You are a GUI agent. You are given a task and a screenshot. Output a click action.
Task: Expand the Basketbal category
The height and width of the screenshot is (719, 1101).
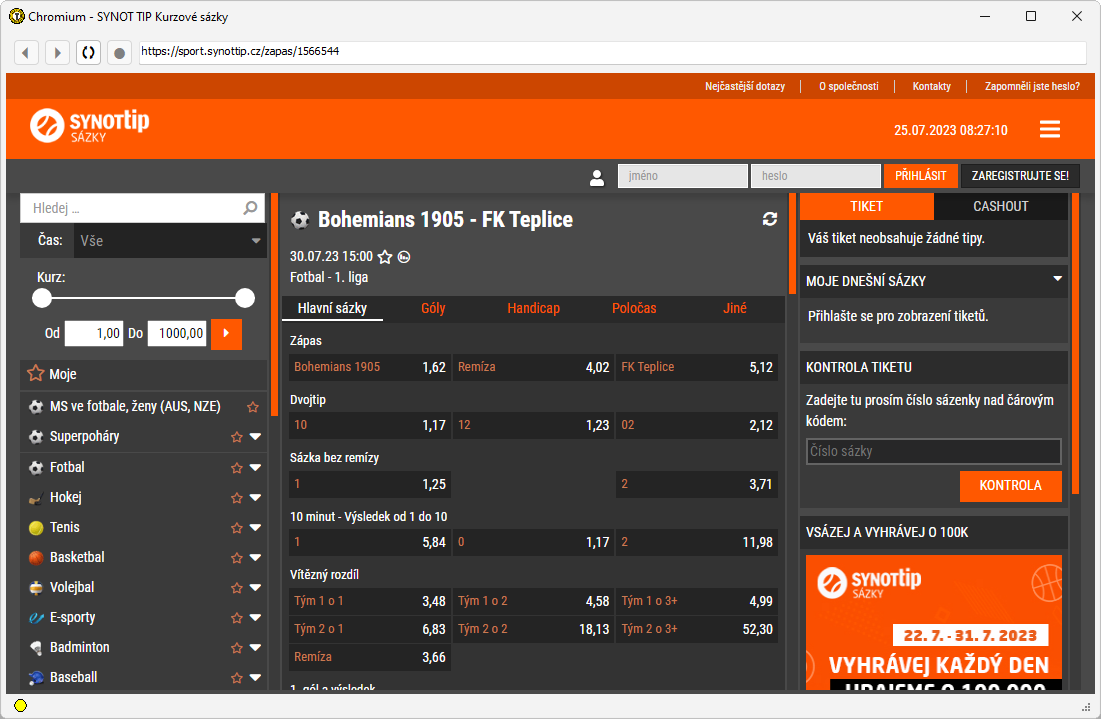pos(255,558)
